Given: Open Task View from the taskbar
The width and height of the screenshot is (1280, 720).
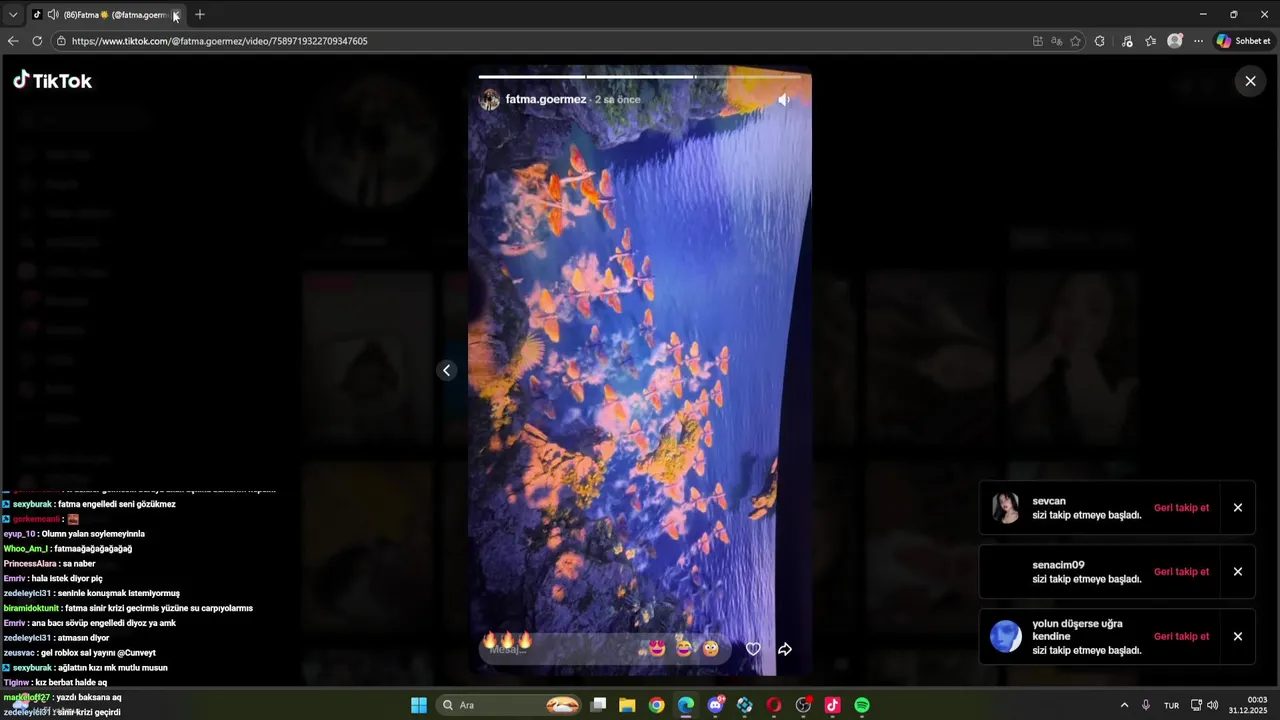Looking at the screenshot, I should point(598,705).
